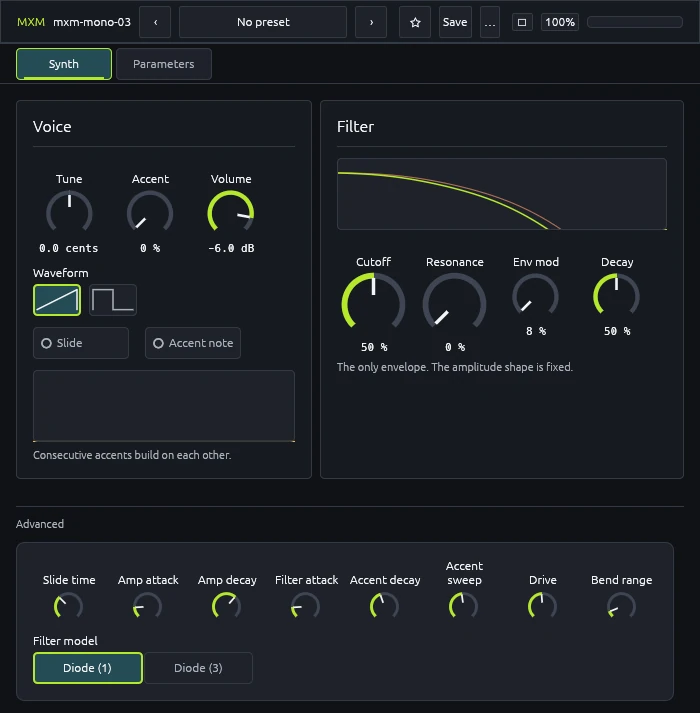The height and width of the screenshot is (713, 700).
Task: Click the Filter attack knob
Action: (306, 606)
